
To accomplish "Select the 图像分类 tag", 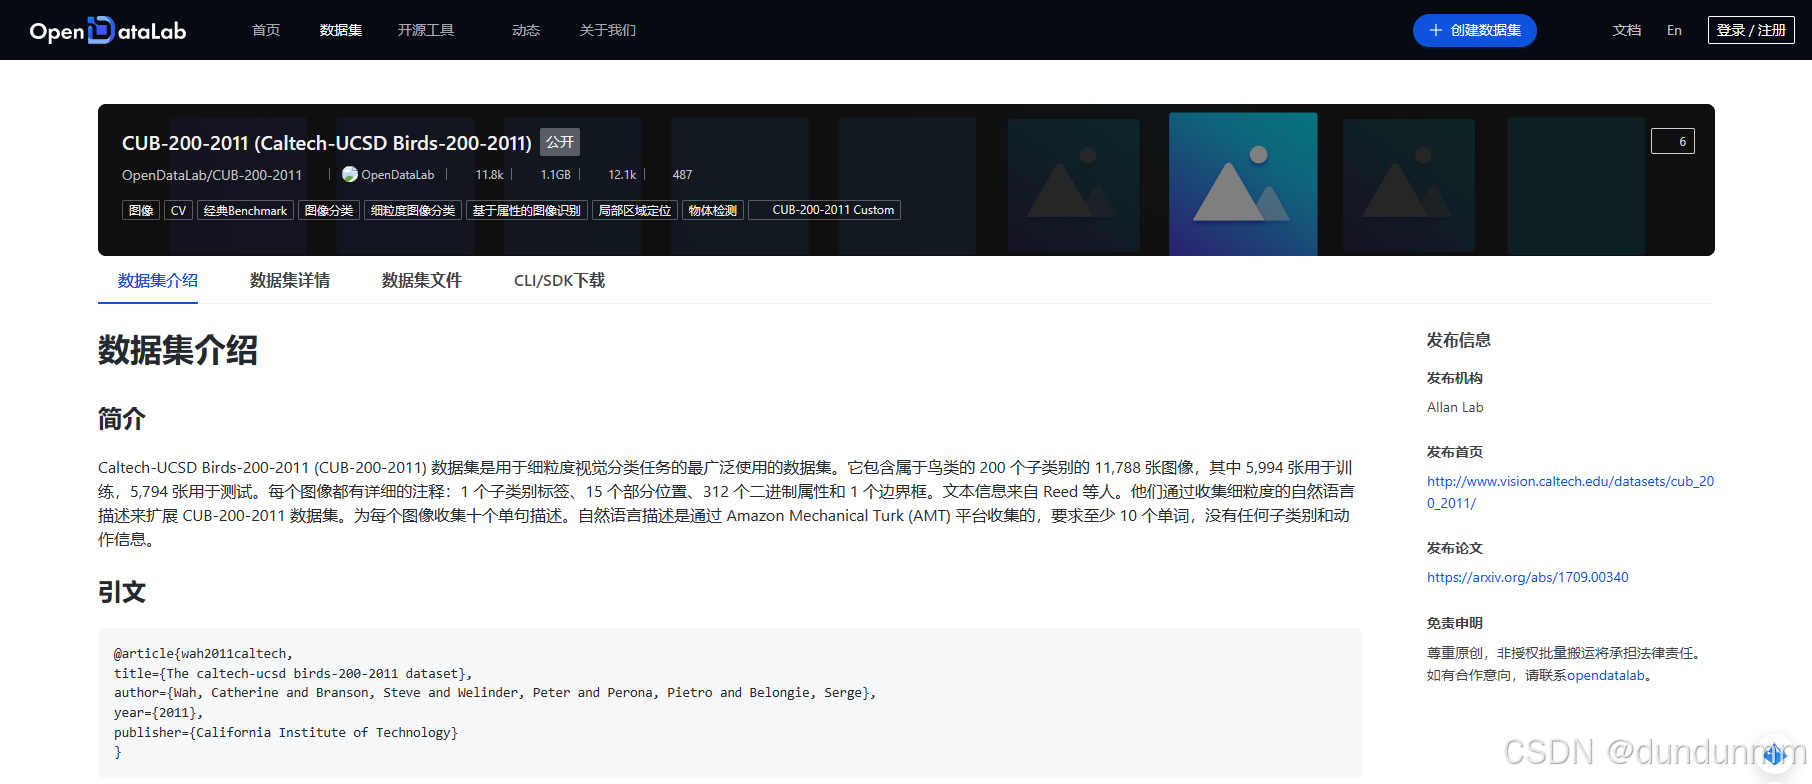I will 329,210.
